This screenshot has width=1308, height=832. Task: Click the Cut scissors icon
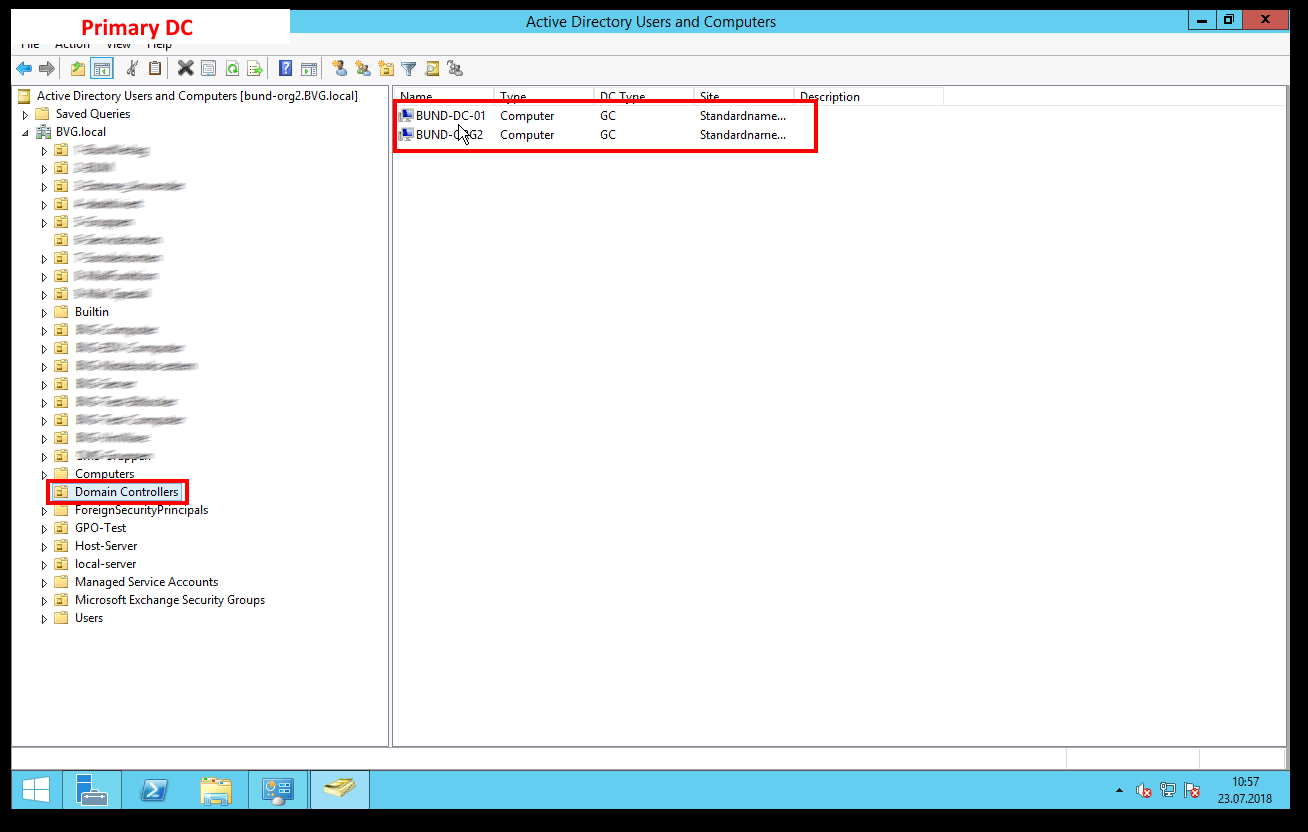pos(132,68)
